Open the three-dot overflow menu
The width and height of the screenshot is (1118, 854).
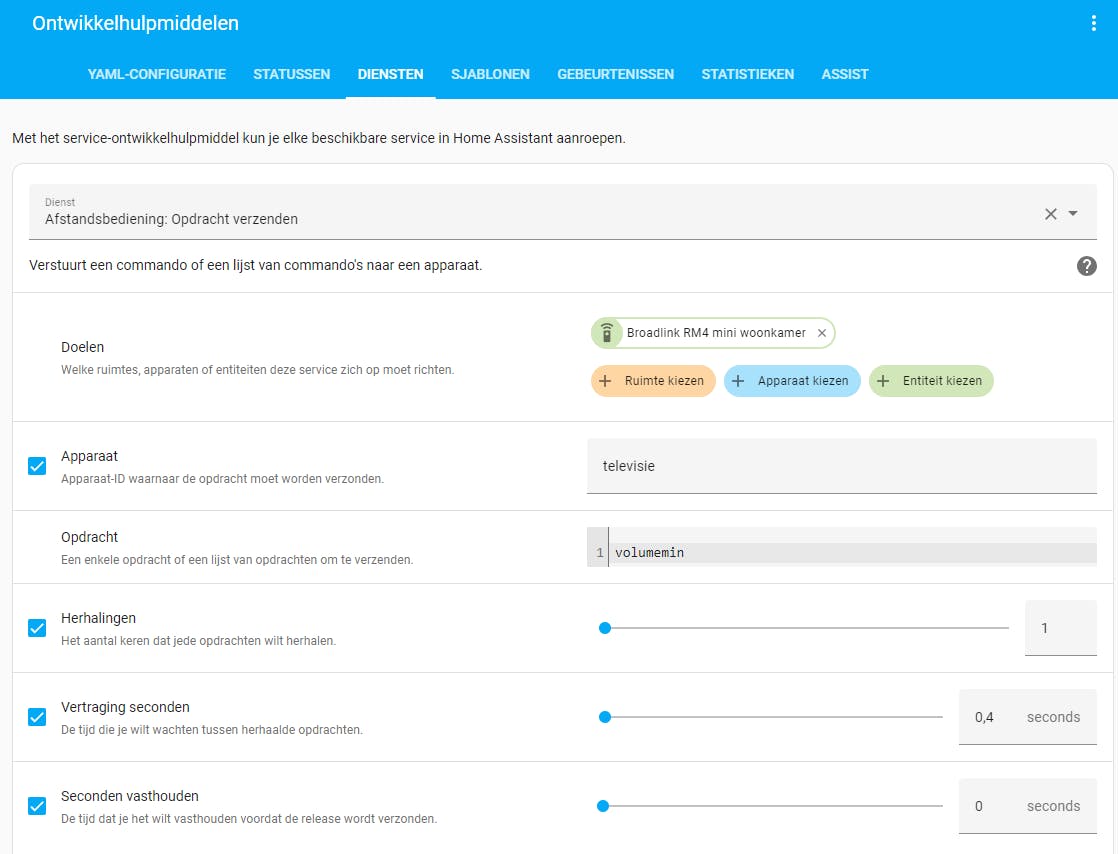1093,24
